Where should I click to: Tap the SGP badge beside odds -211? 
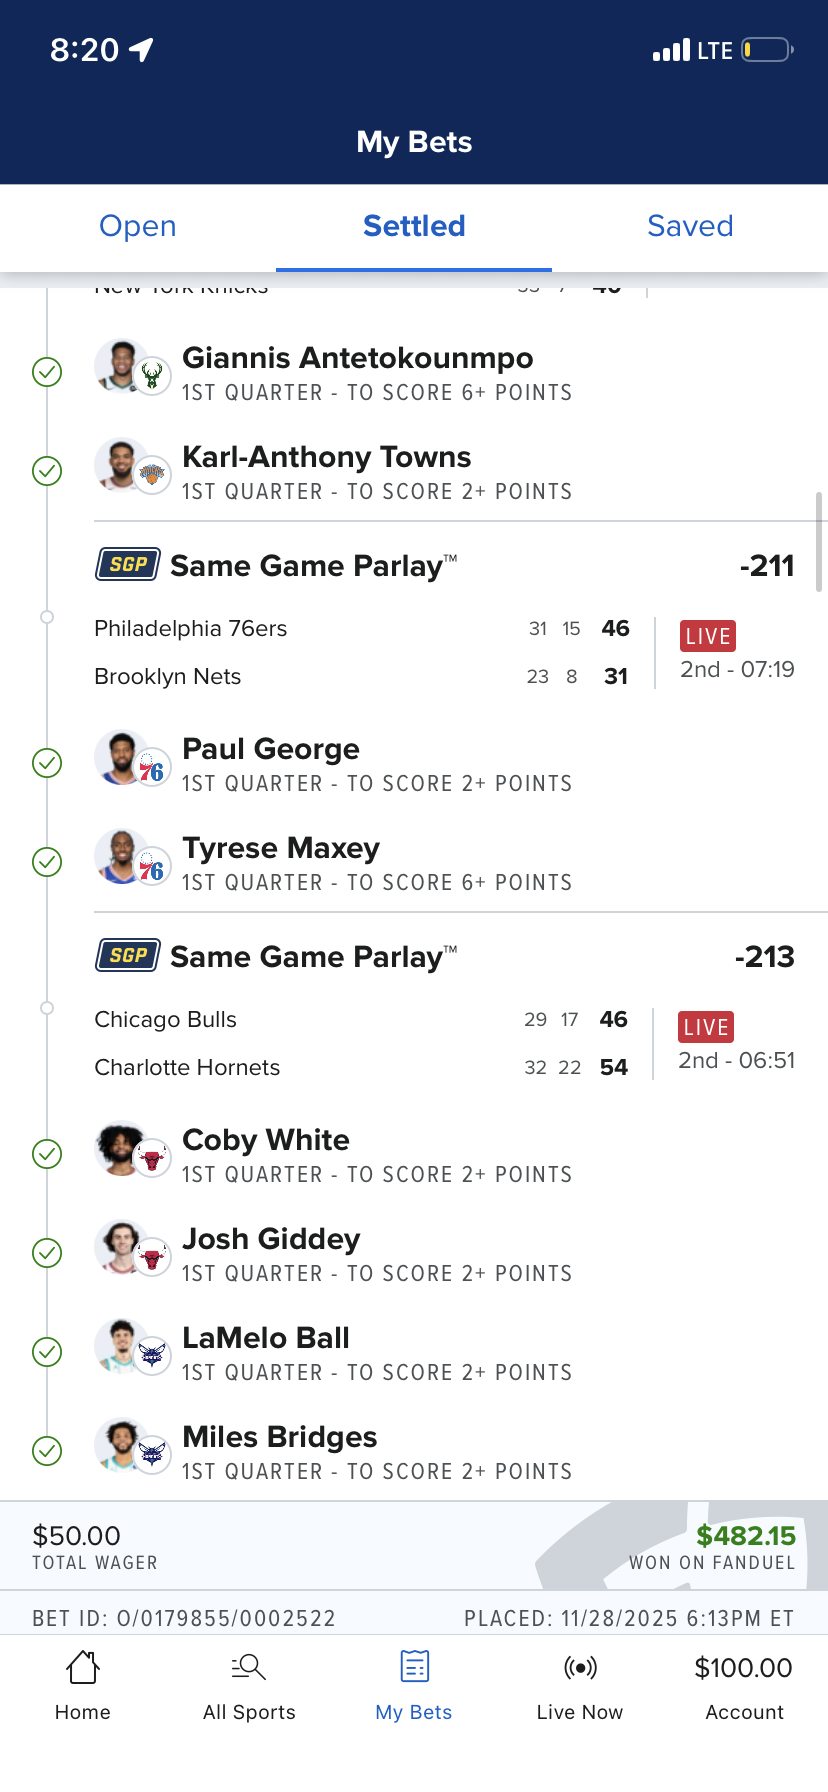pos(128,565)
